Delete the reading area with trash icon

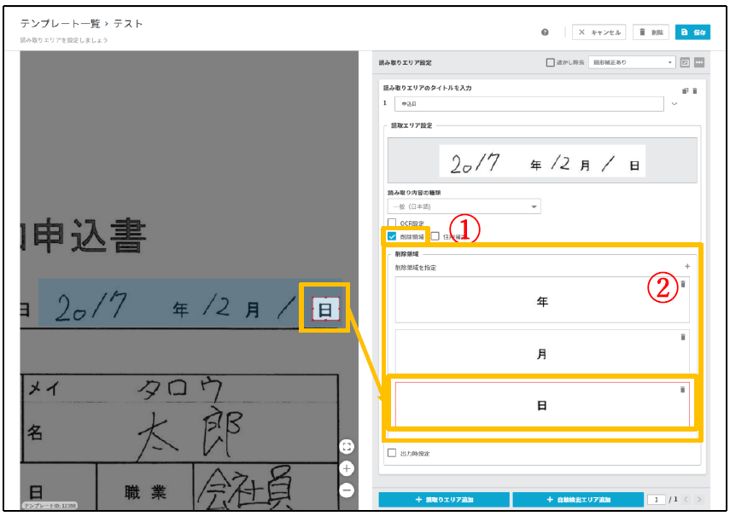[694, 90]
